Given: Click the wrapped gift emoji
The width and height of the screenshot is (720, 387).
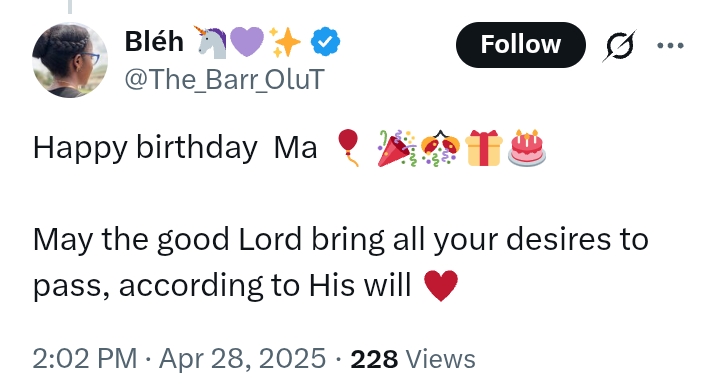Looking at the screenshot, I should click(484, 148).
